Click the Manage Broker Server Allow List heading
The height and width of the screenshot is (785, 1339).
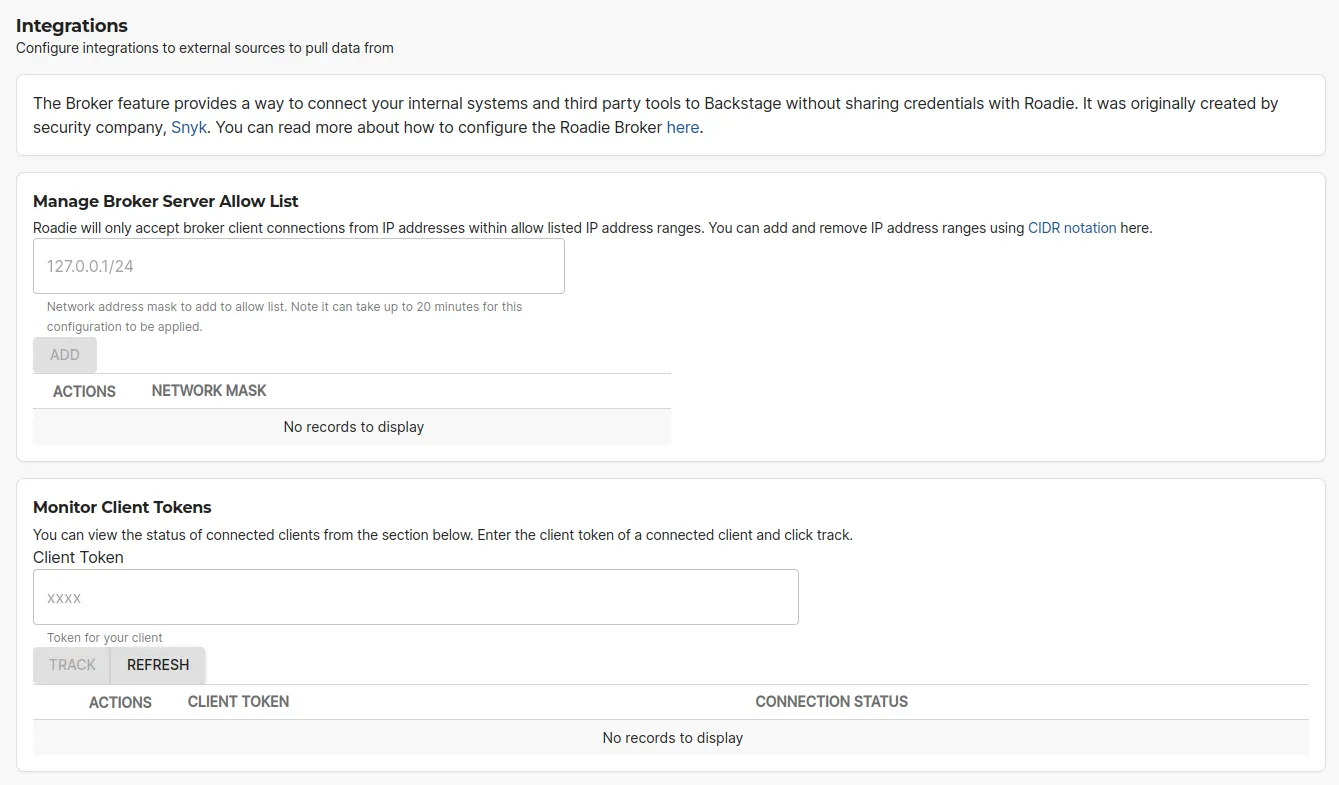click(x=165, y=201)
